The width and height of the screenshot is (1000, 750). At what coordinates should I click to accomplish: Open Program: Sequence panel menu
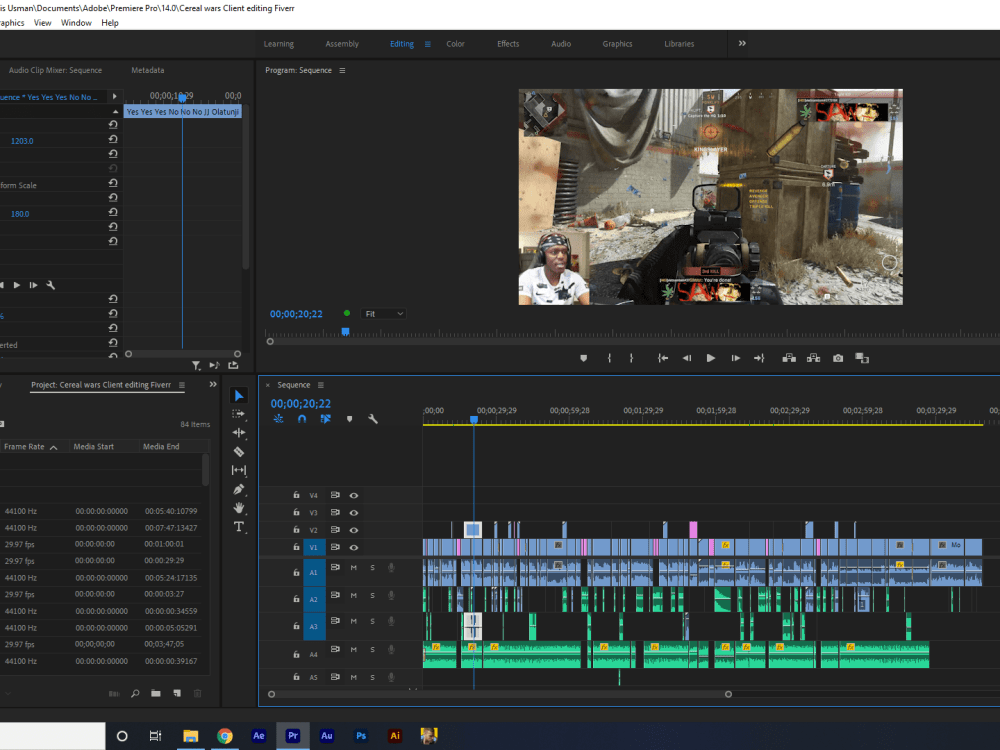click(x=342, y=70)
